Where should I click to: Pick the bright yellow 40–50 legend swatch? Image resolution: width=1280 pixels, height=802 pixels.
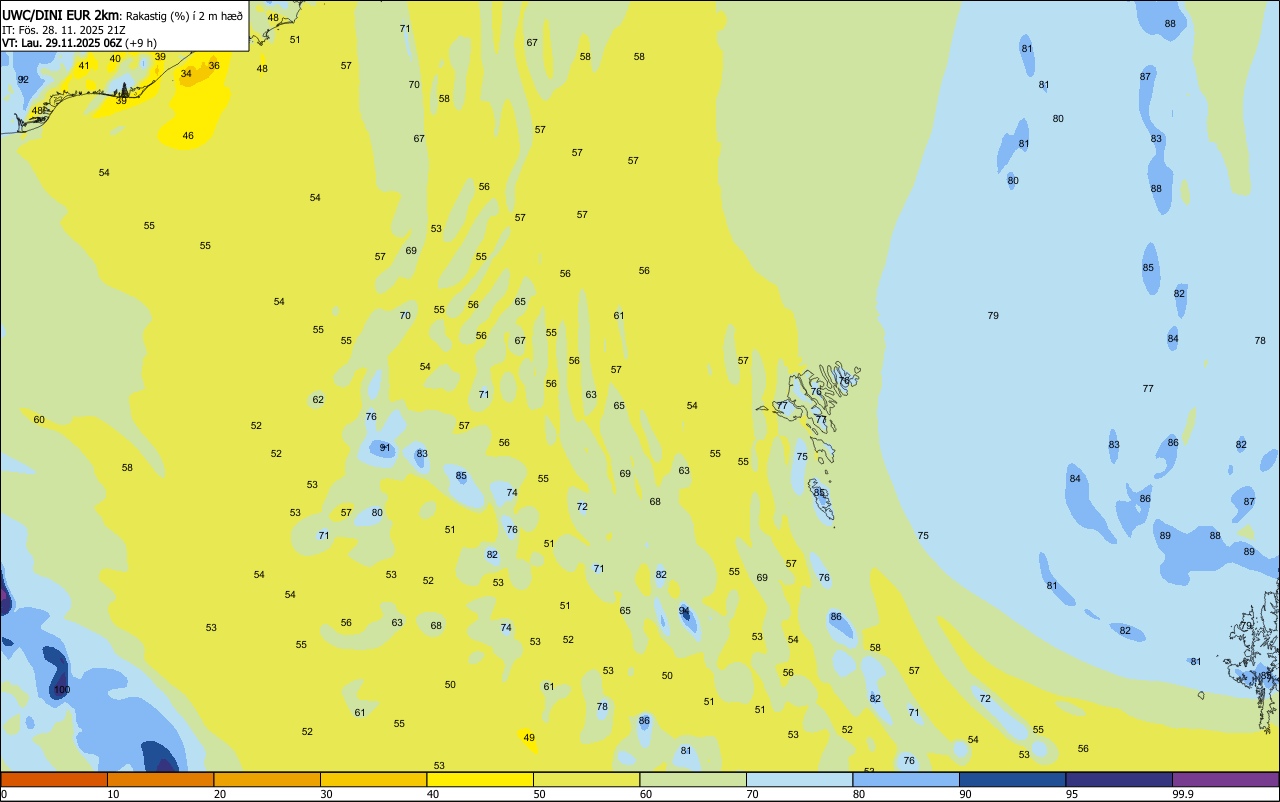tap(480, 779)
